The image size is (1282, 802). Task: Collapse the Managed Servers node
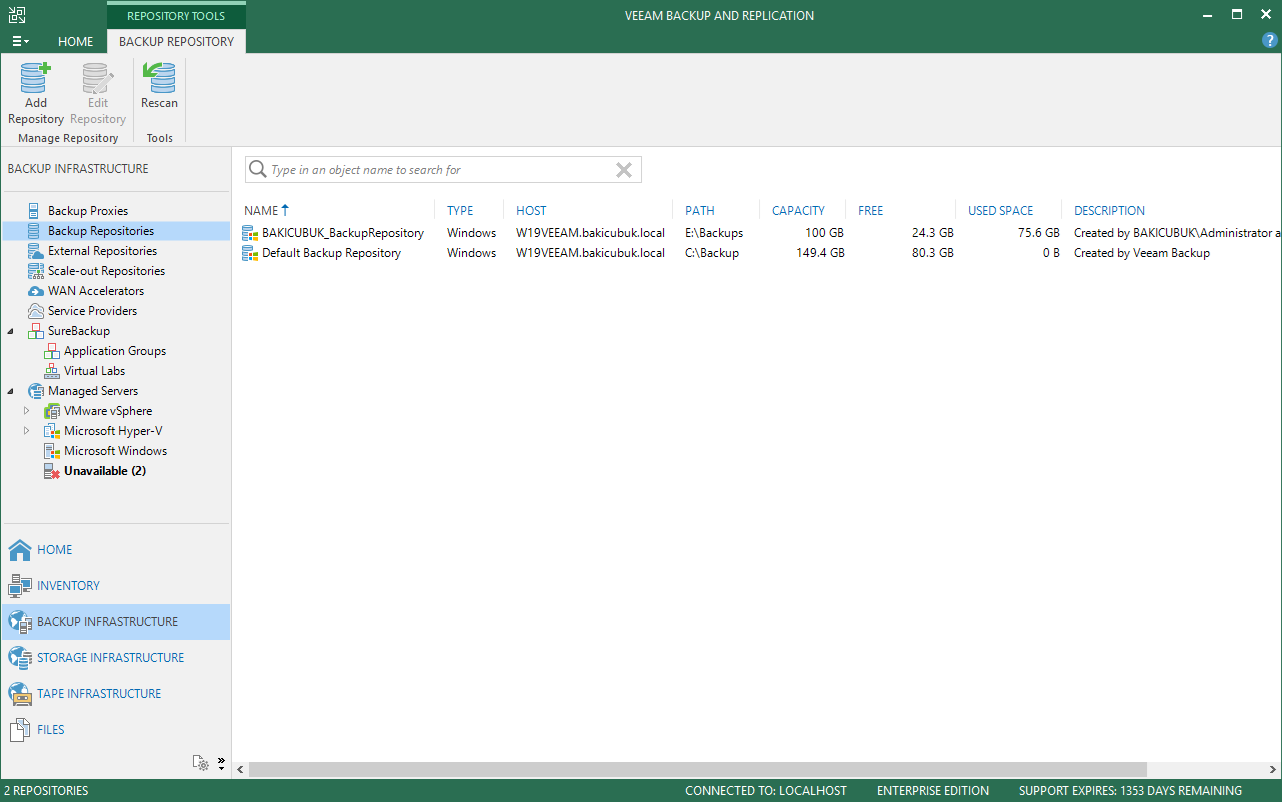(x=11, y=391)
